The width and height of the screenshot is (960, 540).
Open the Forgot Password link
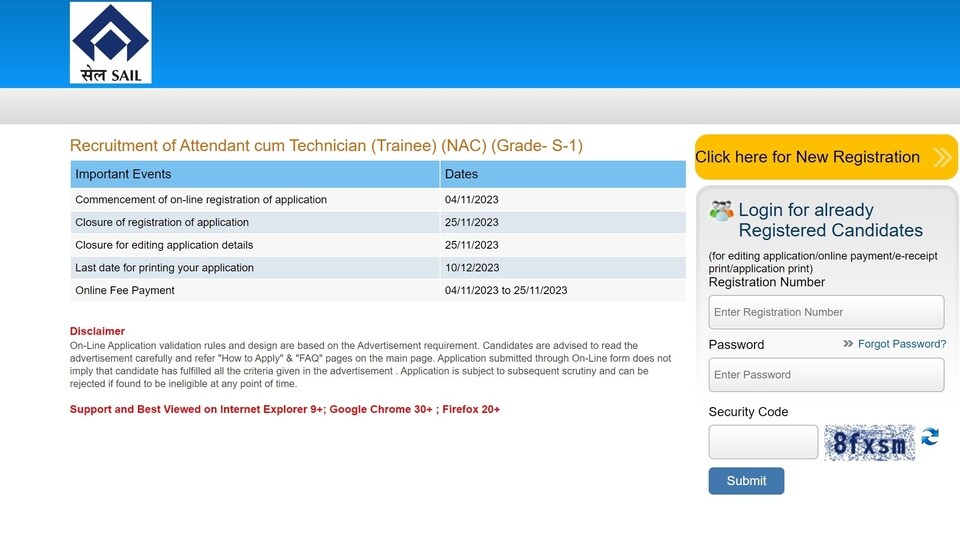coord(901,344)
